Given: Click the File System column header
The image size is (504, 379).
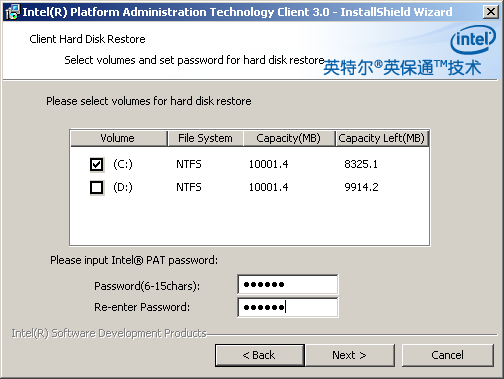Looking at the screenshot, I should (205, 138).
